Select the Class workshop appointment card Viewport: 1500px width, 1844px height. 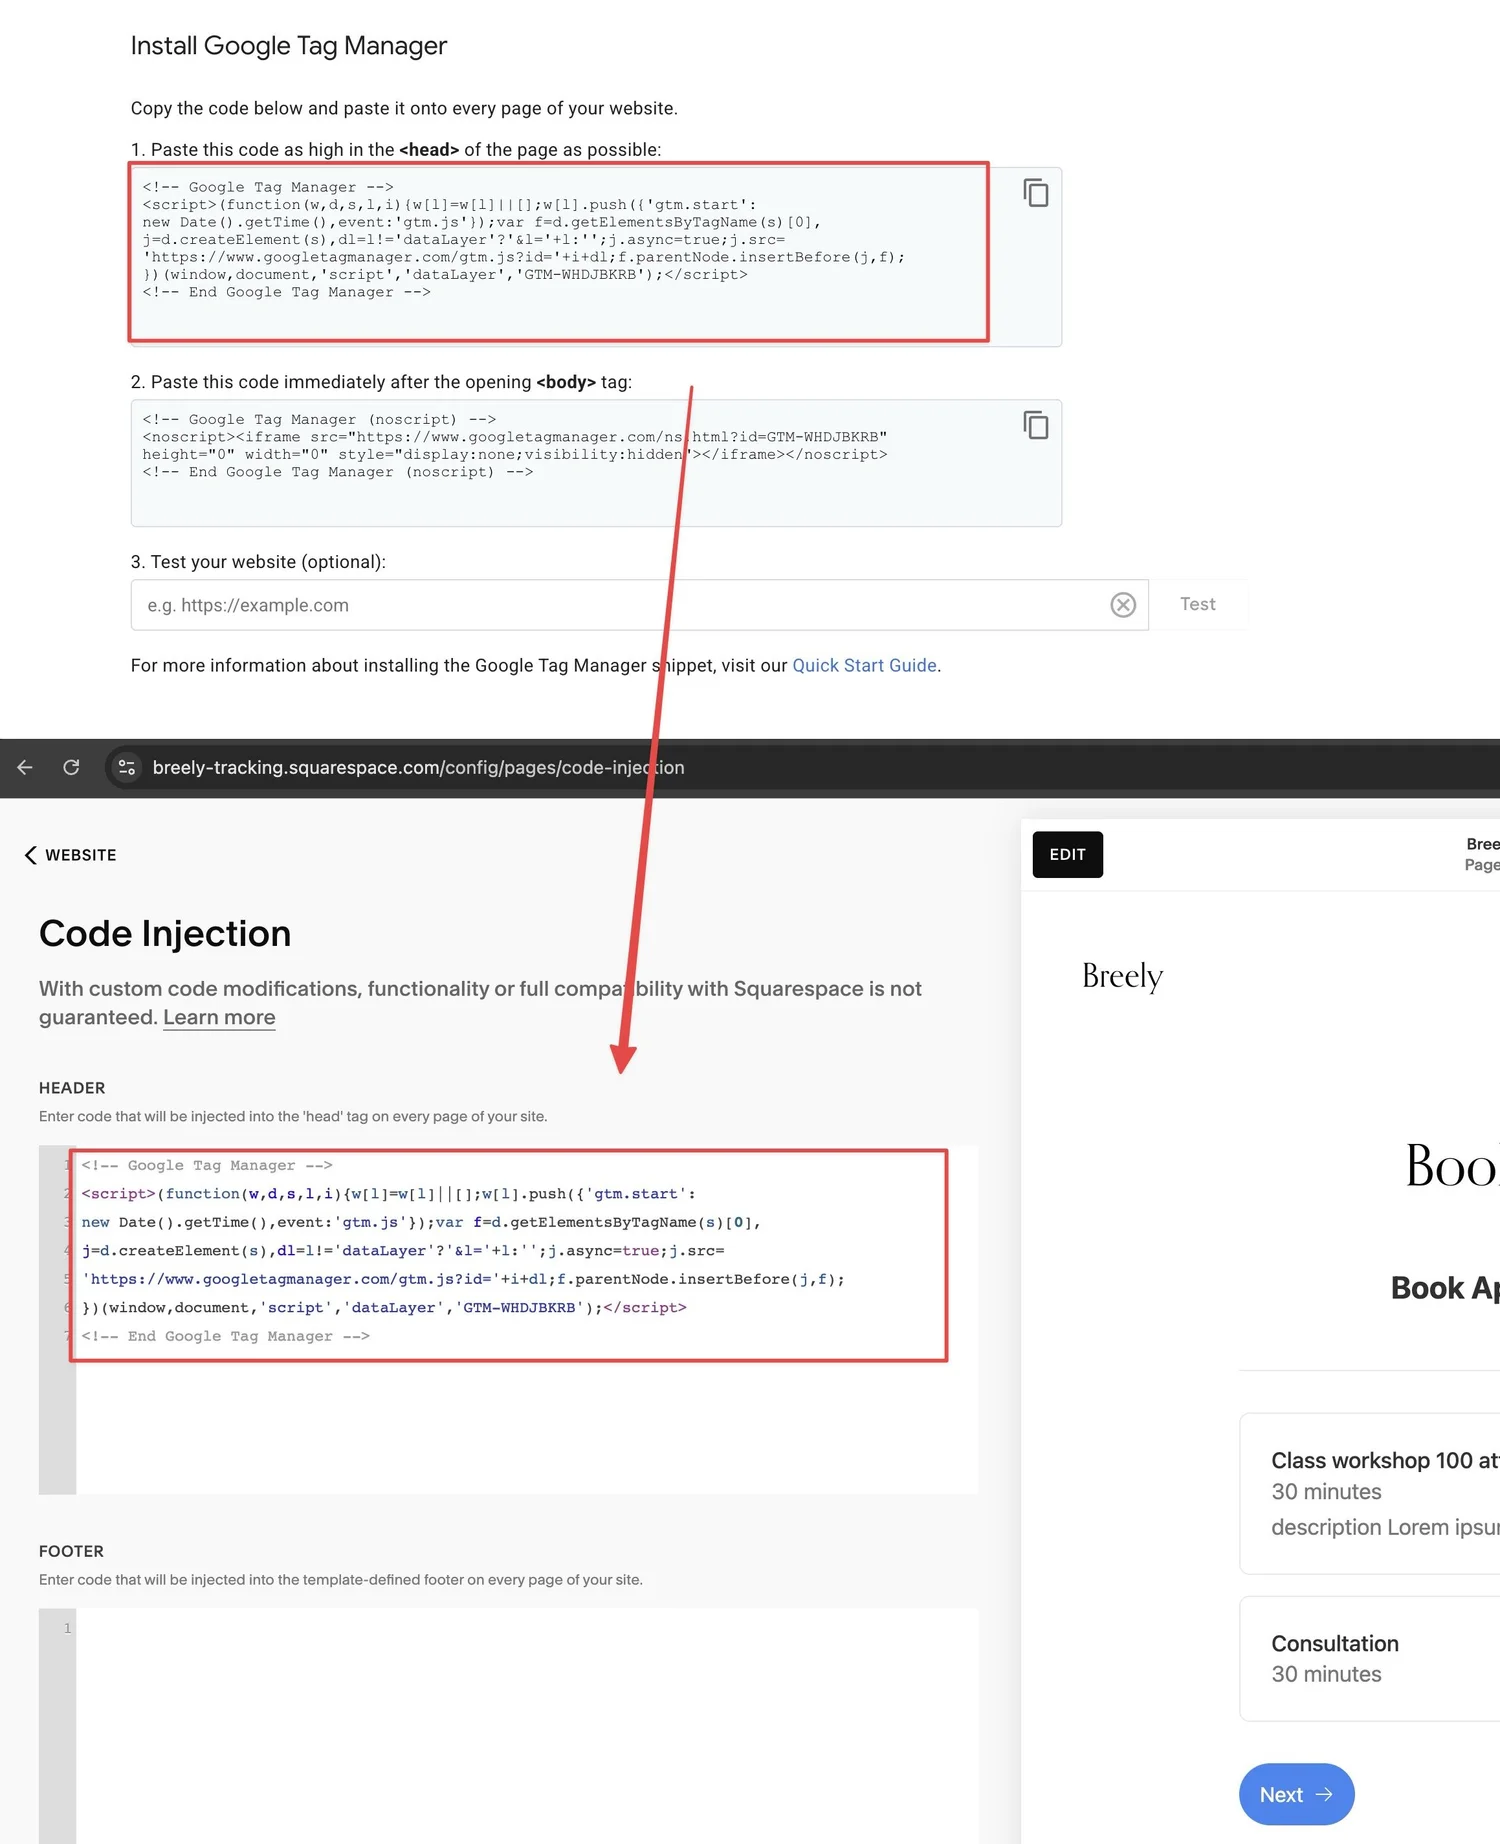pos(1370,1492)
